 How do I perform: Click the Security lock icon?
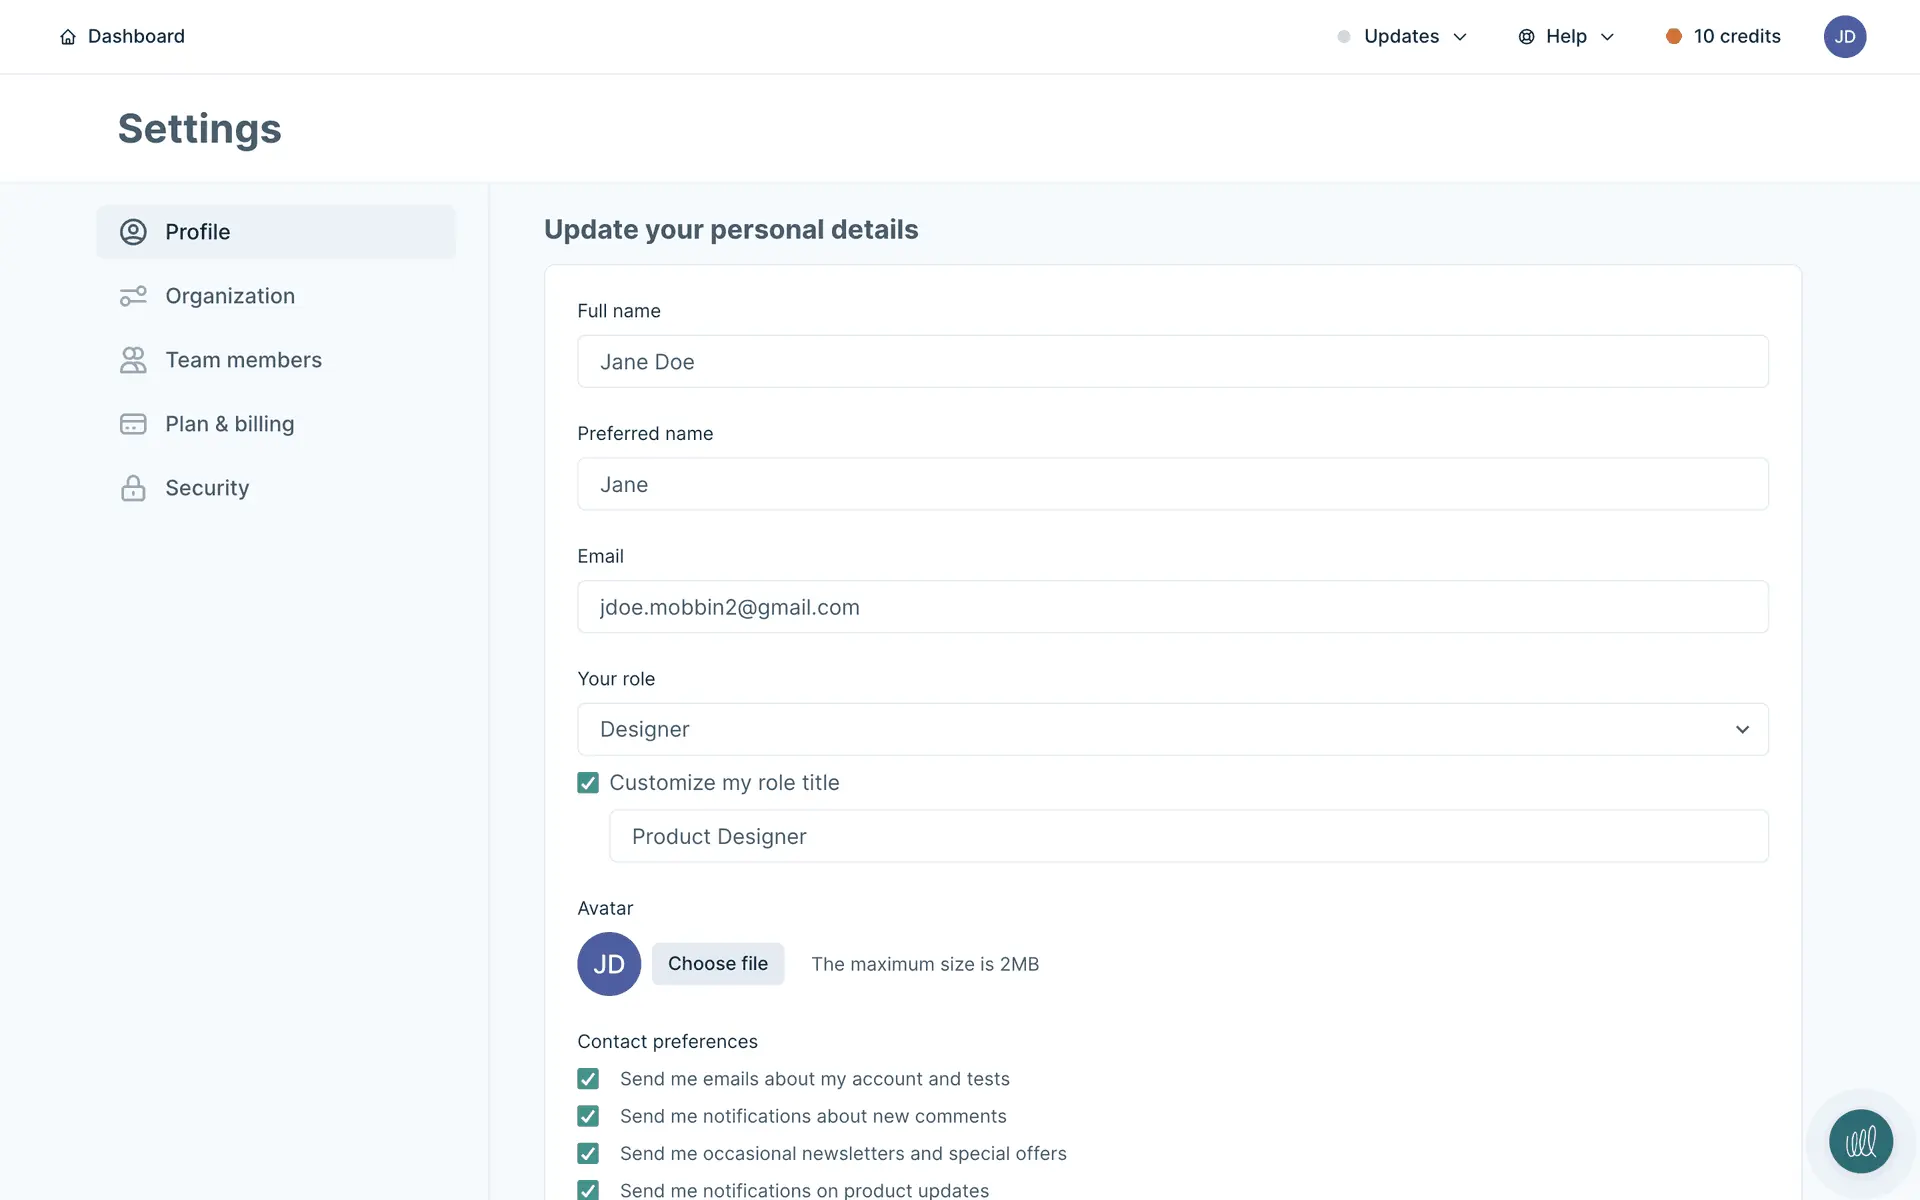click(133, 488)
